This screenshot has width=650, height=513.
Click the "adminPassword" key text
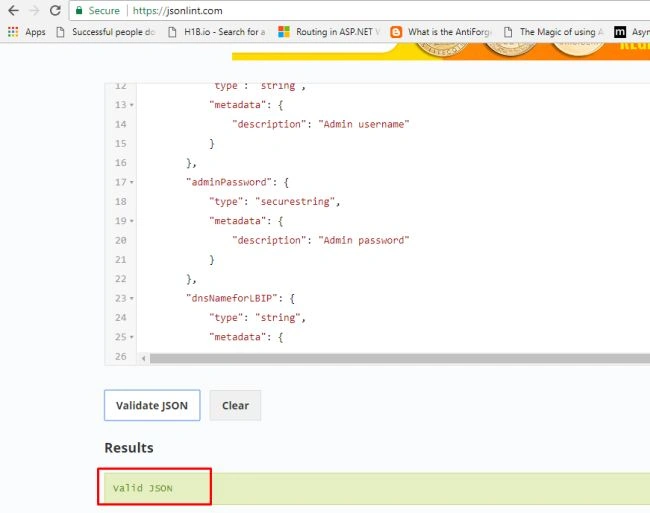tap(229, 182)
